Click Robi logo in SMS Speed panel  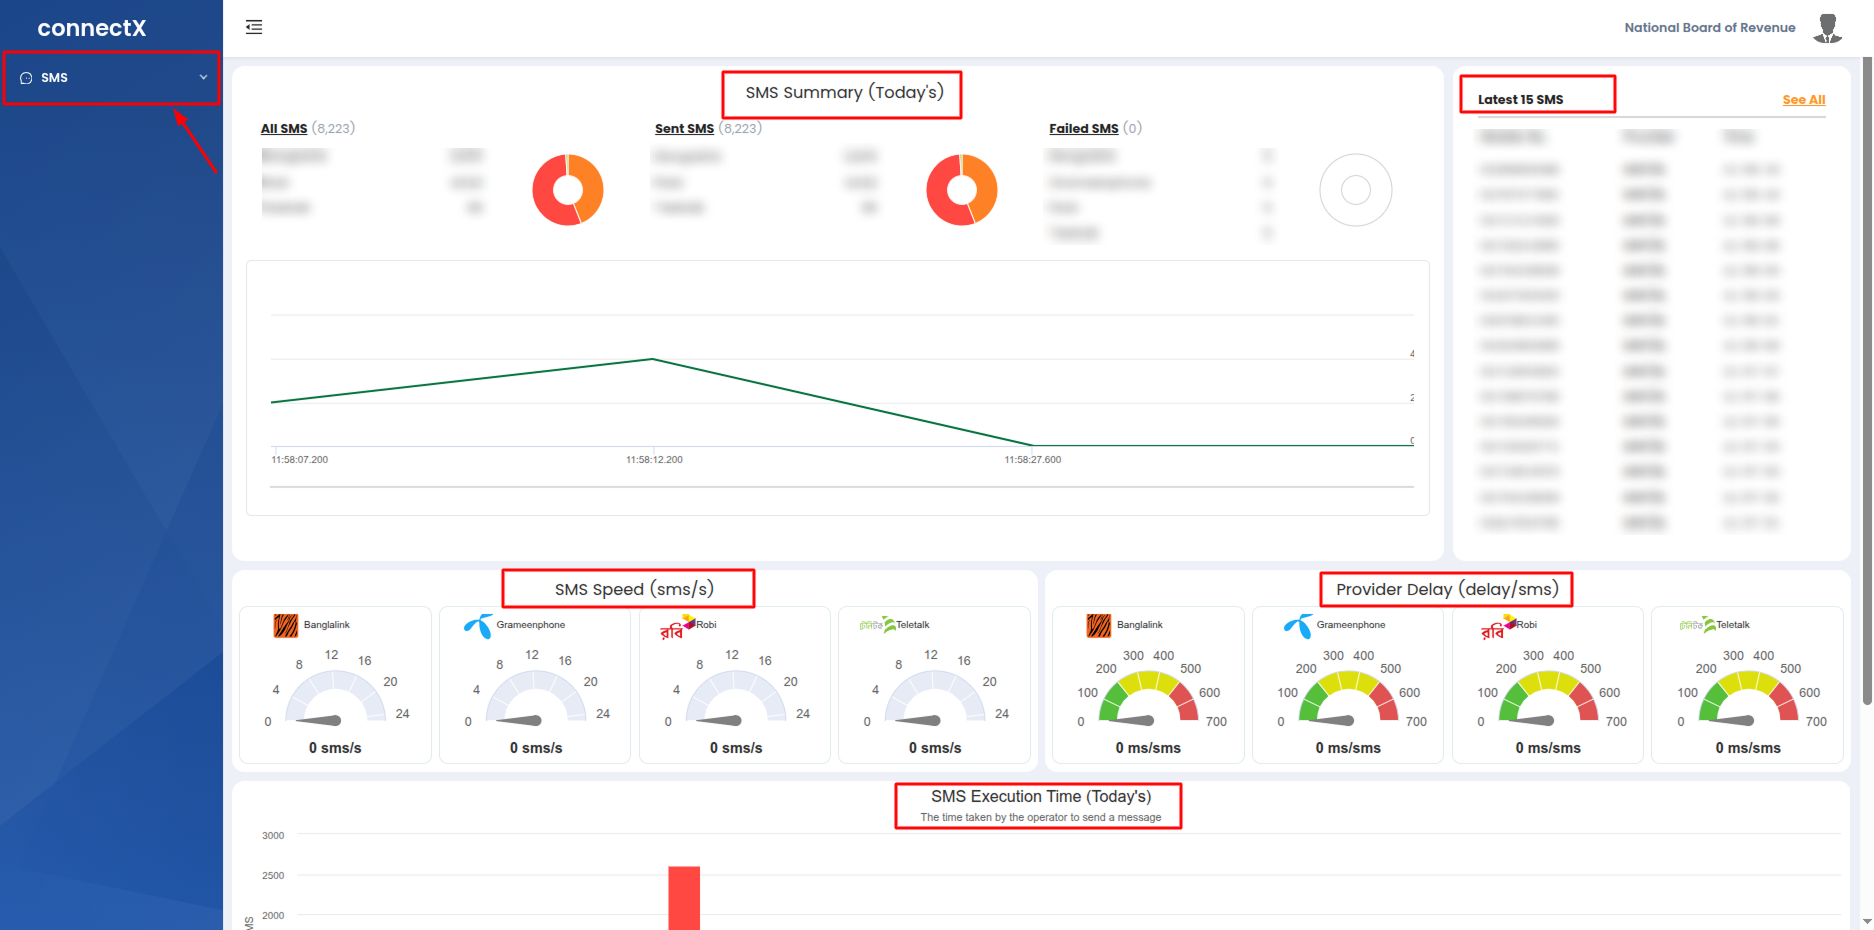(x=673, y=628)
